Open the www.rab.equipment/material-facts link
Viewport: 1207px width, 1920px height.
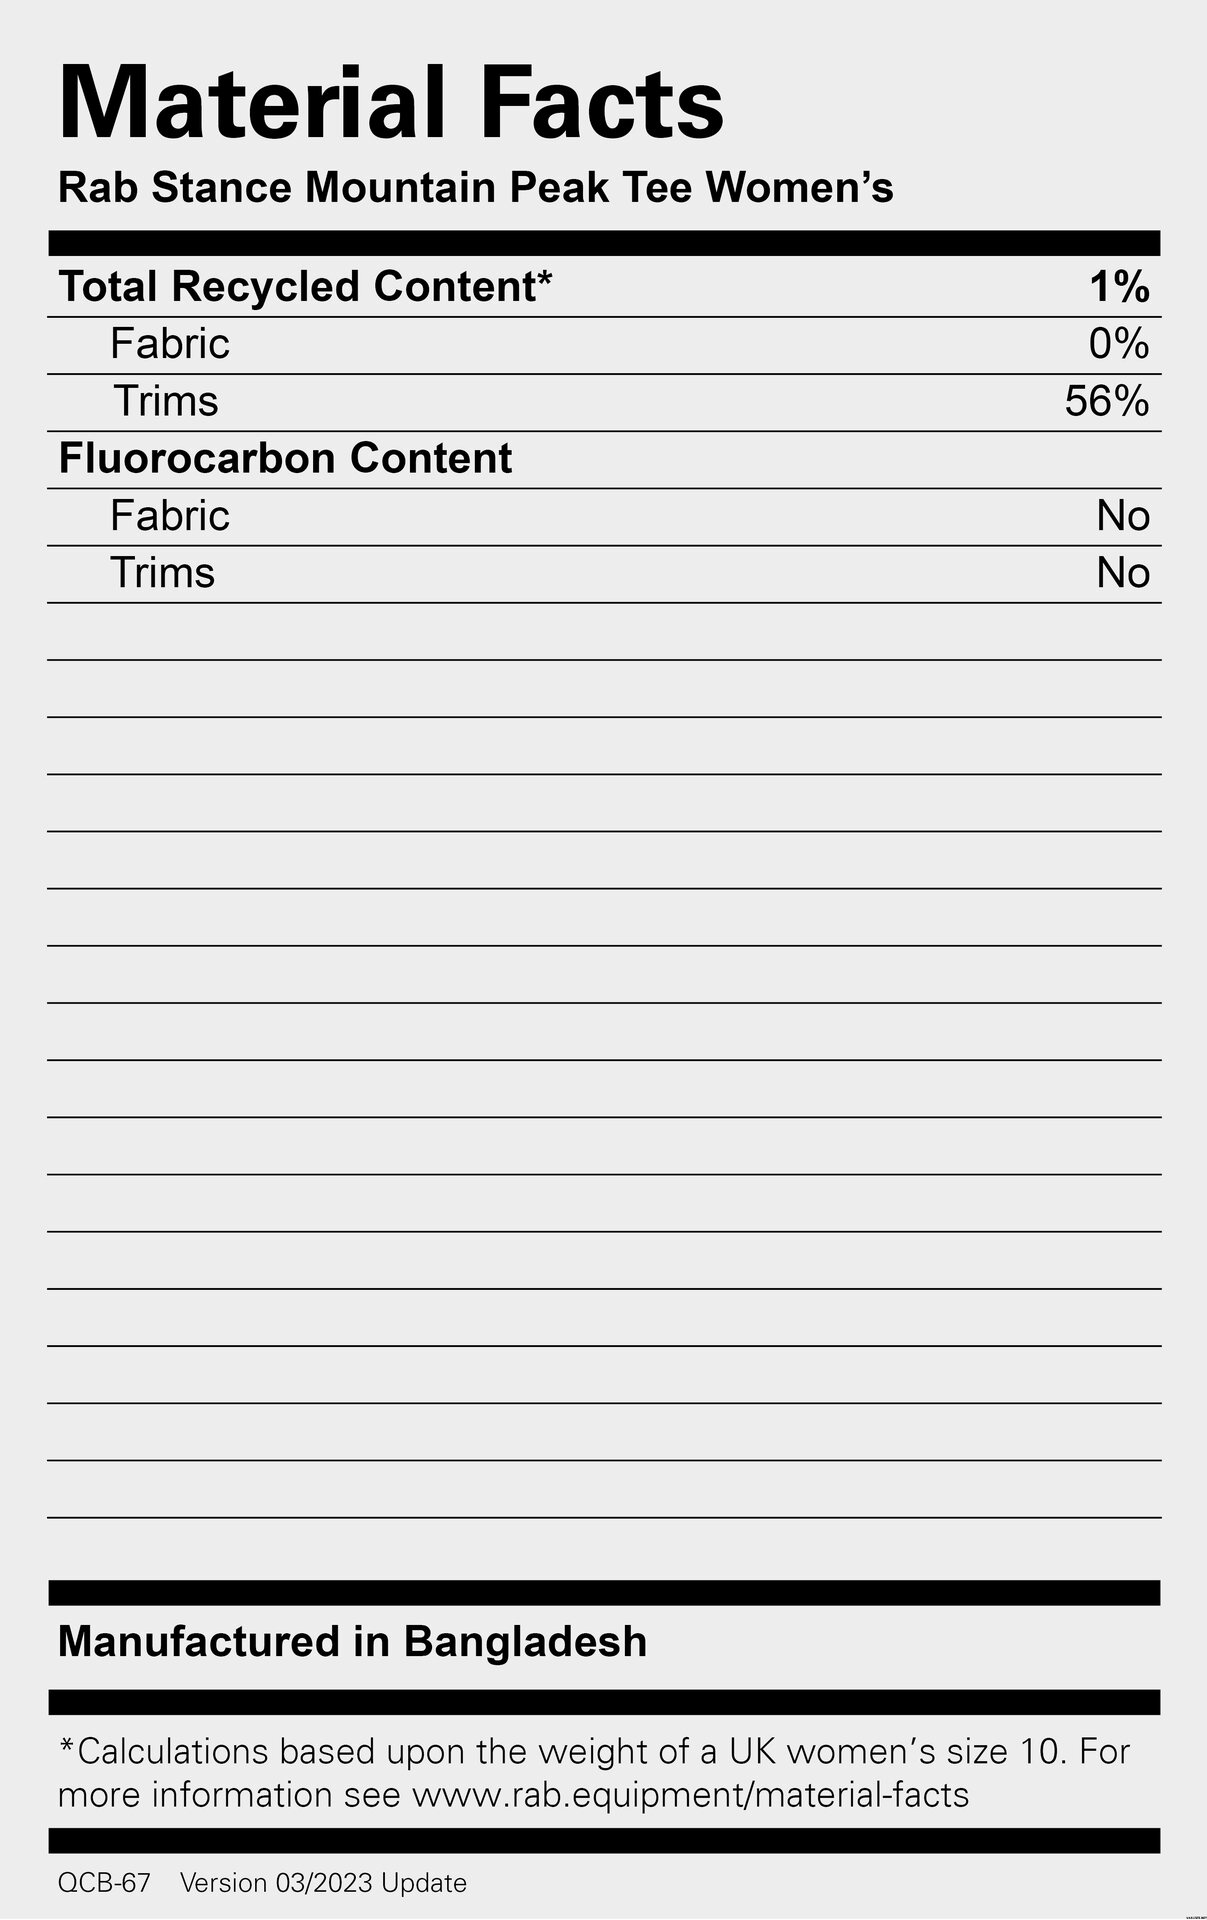[690, 1795]
